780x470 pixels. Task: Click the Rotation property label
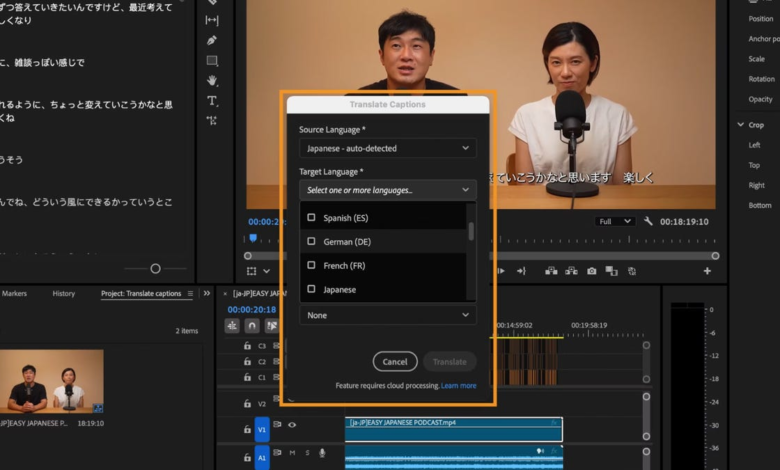tap(761, 79)
